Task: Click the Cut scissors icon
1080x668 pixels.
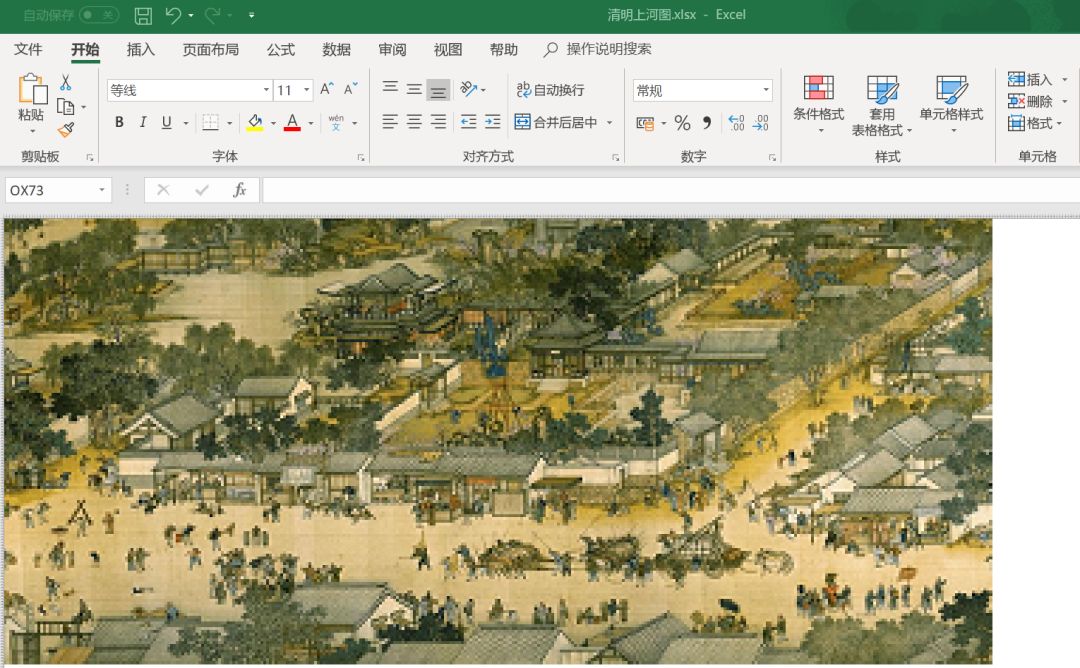Action: click(x=65, y=83)
